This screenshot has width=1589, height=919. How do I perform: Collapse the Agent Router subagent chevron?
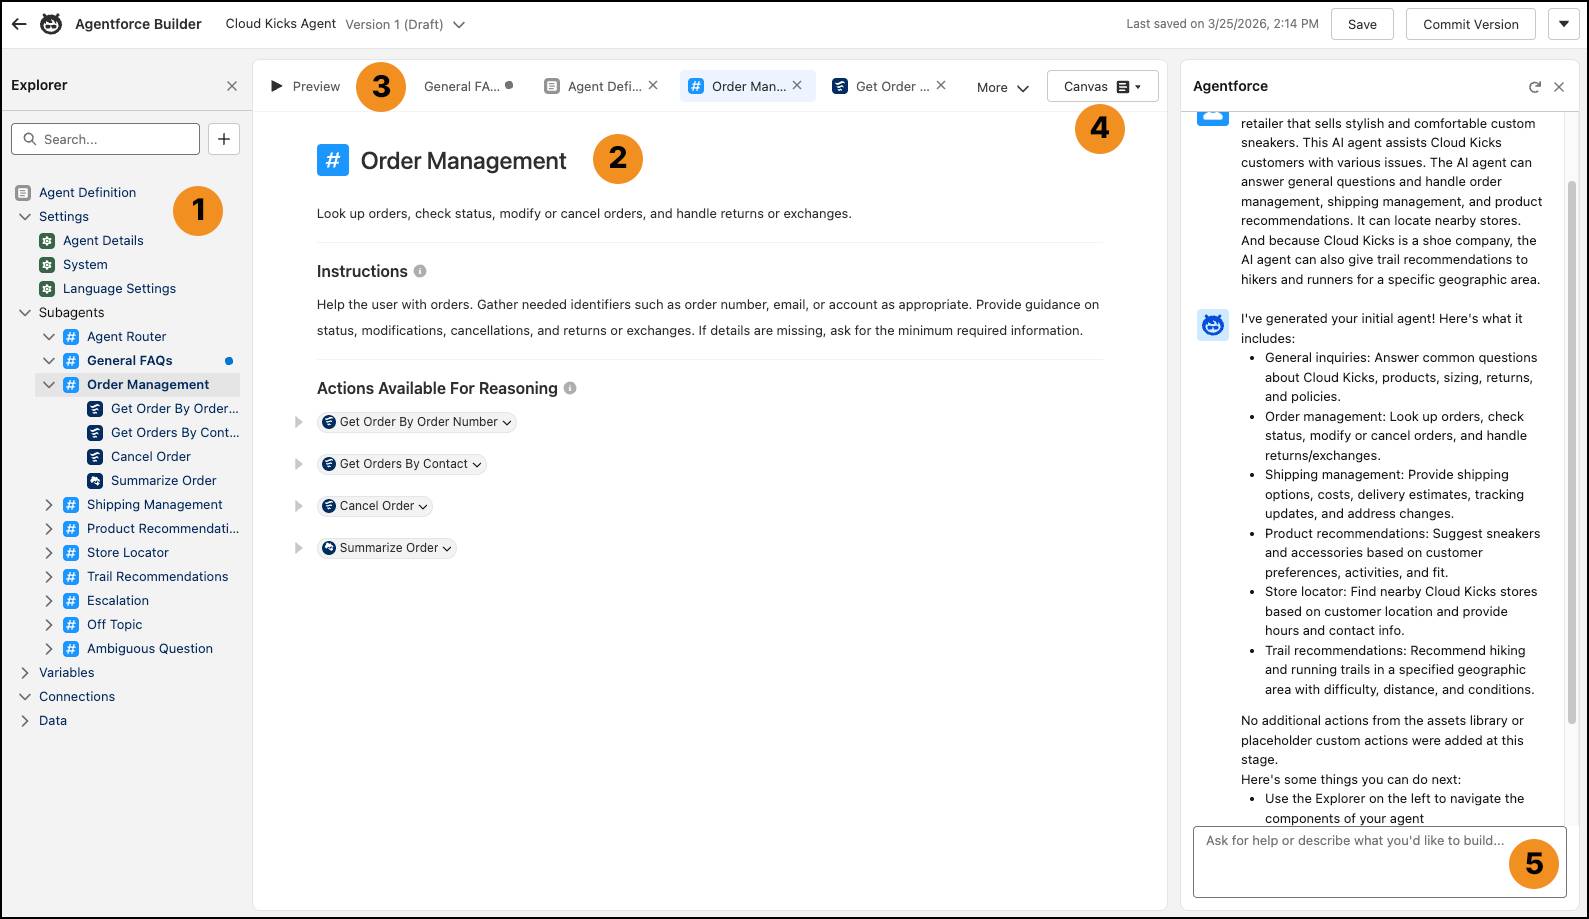[x=49, y=336]
